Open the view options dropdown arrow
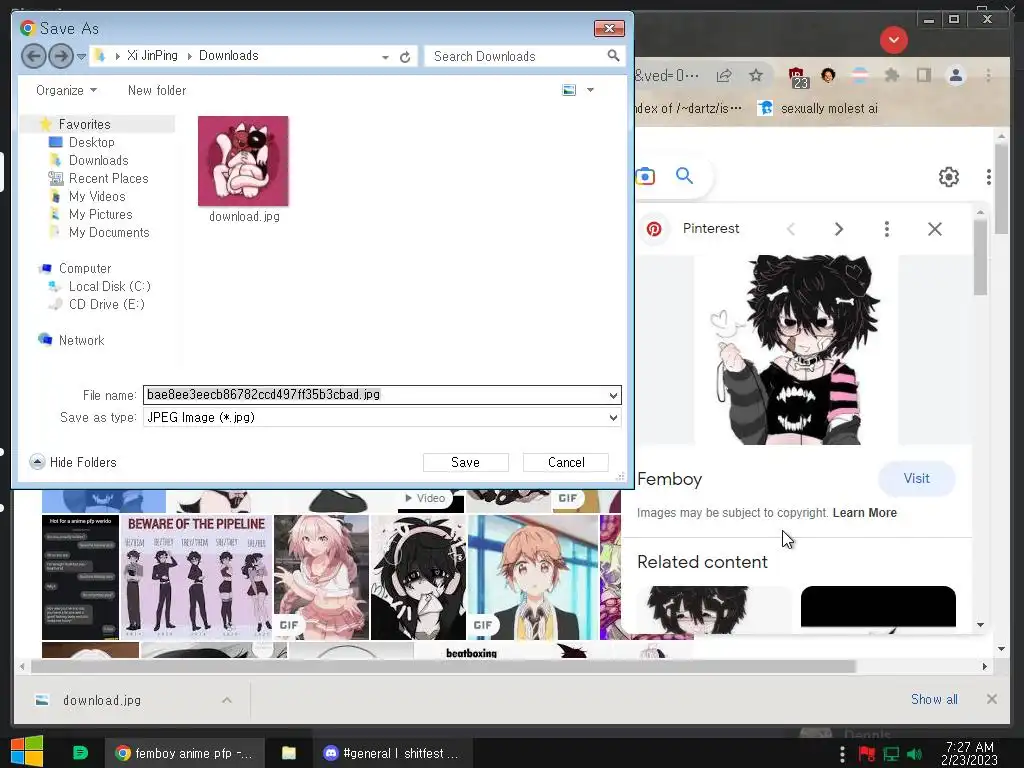1024x768 pixels. [x=590, y=90]
